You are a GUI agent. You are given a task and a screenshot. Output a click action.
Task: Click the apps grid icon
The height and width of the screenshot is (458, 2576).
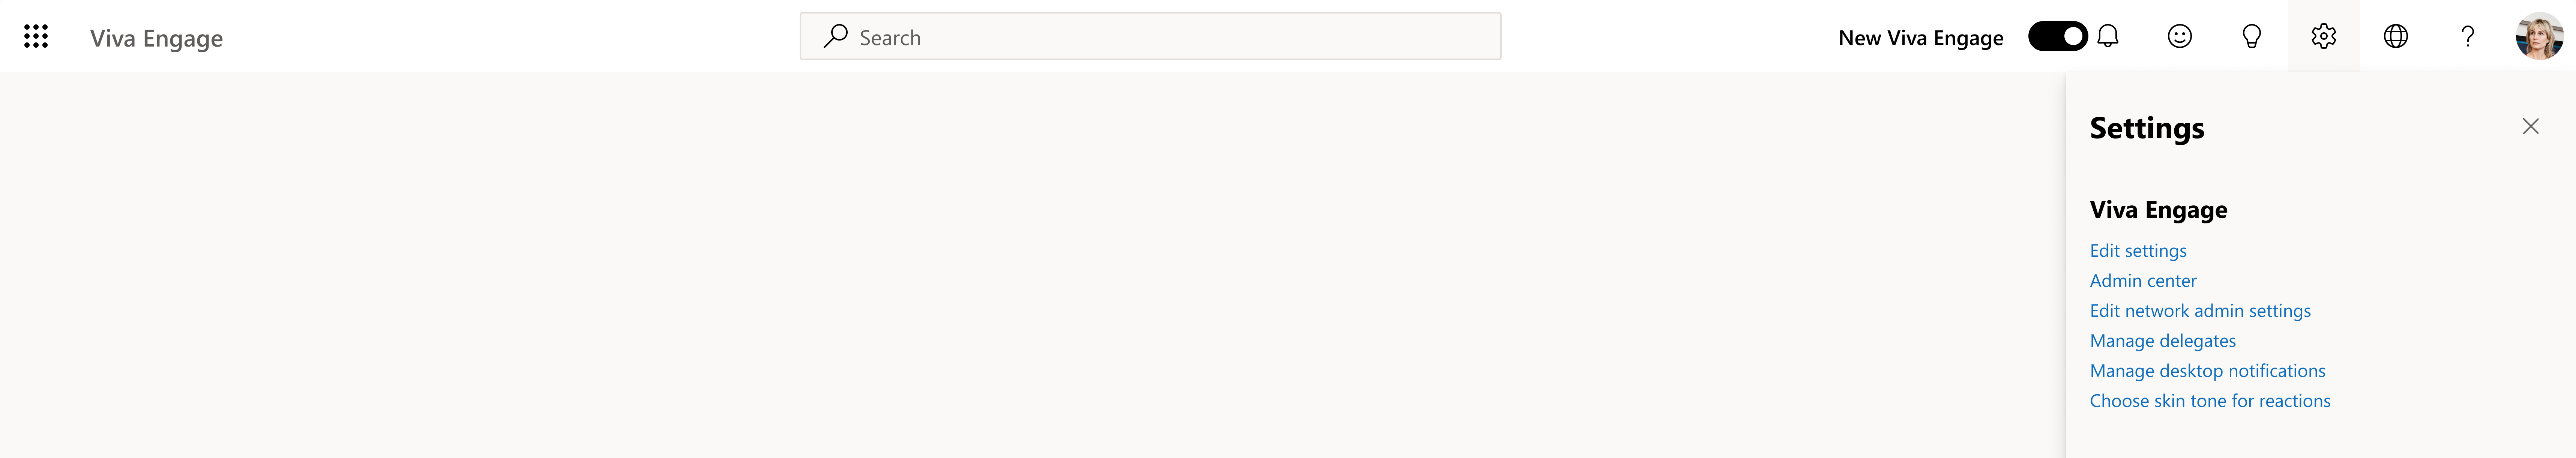point(36,36)
